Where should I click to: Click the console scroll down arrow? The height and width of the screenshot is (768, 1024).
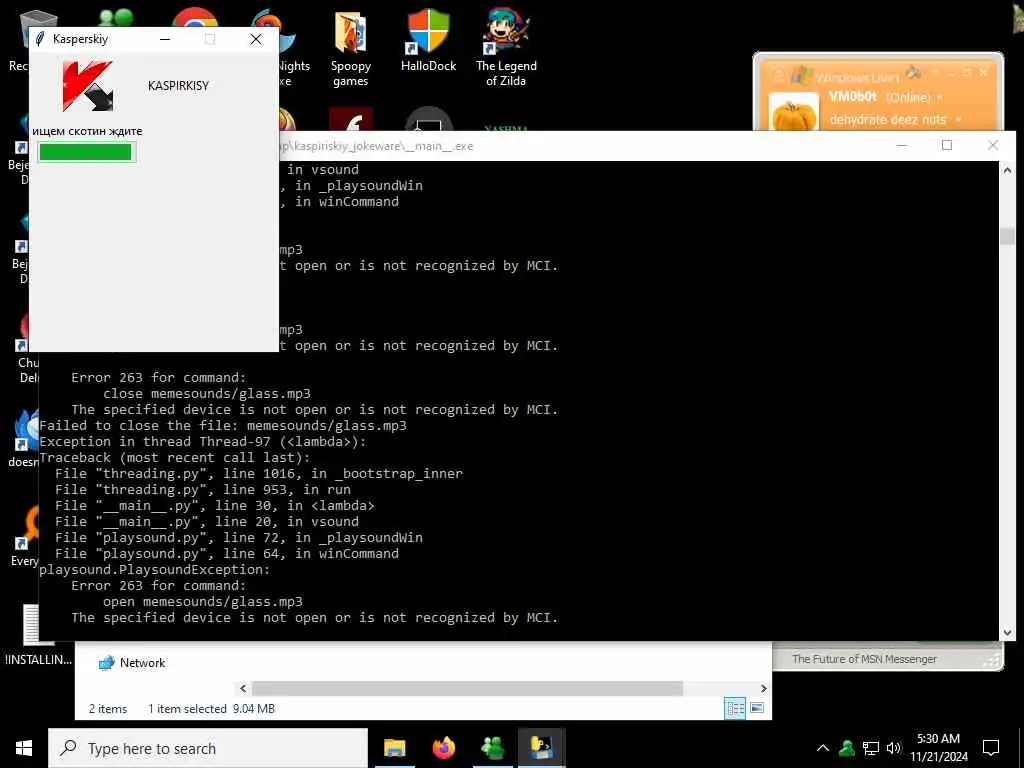(1007, 632)
